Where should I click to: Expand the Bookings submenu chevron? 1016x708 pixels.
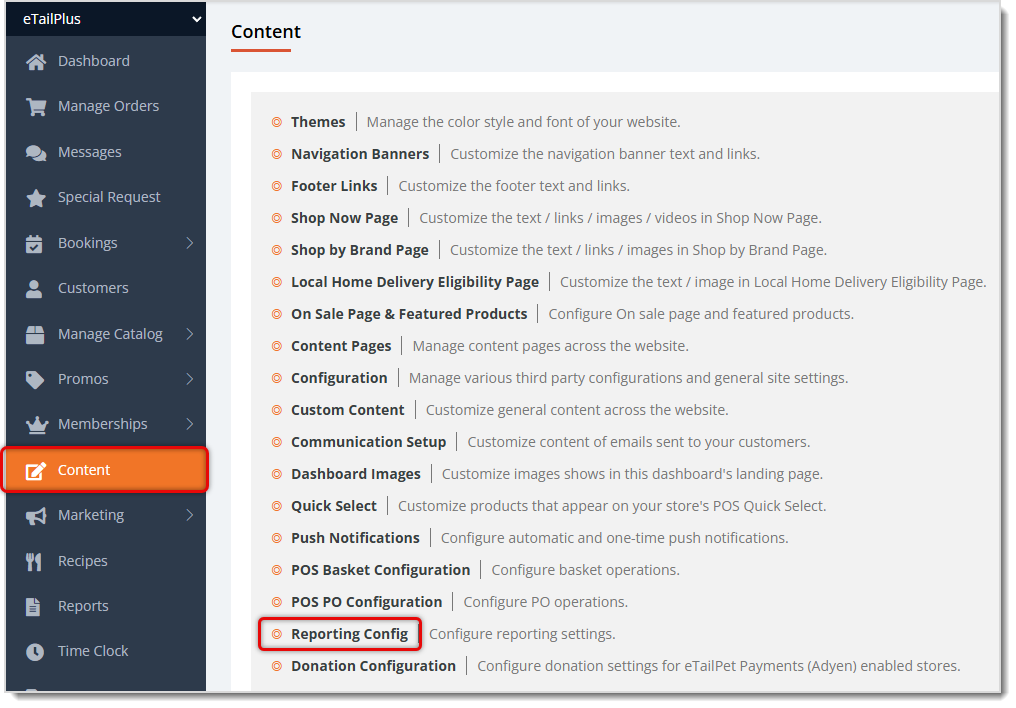tap(190, 243)
